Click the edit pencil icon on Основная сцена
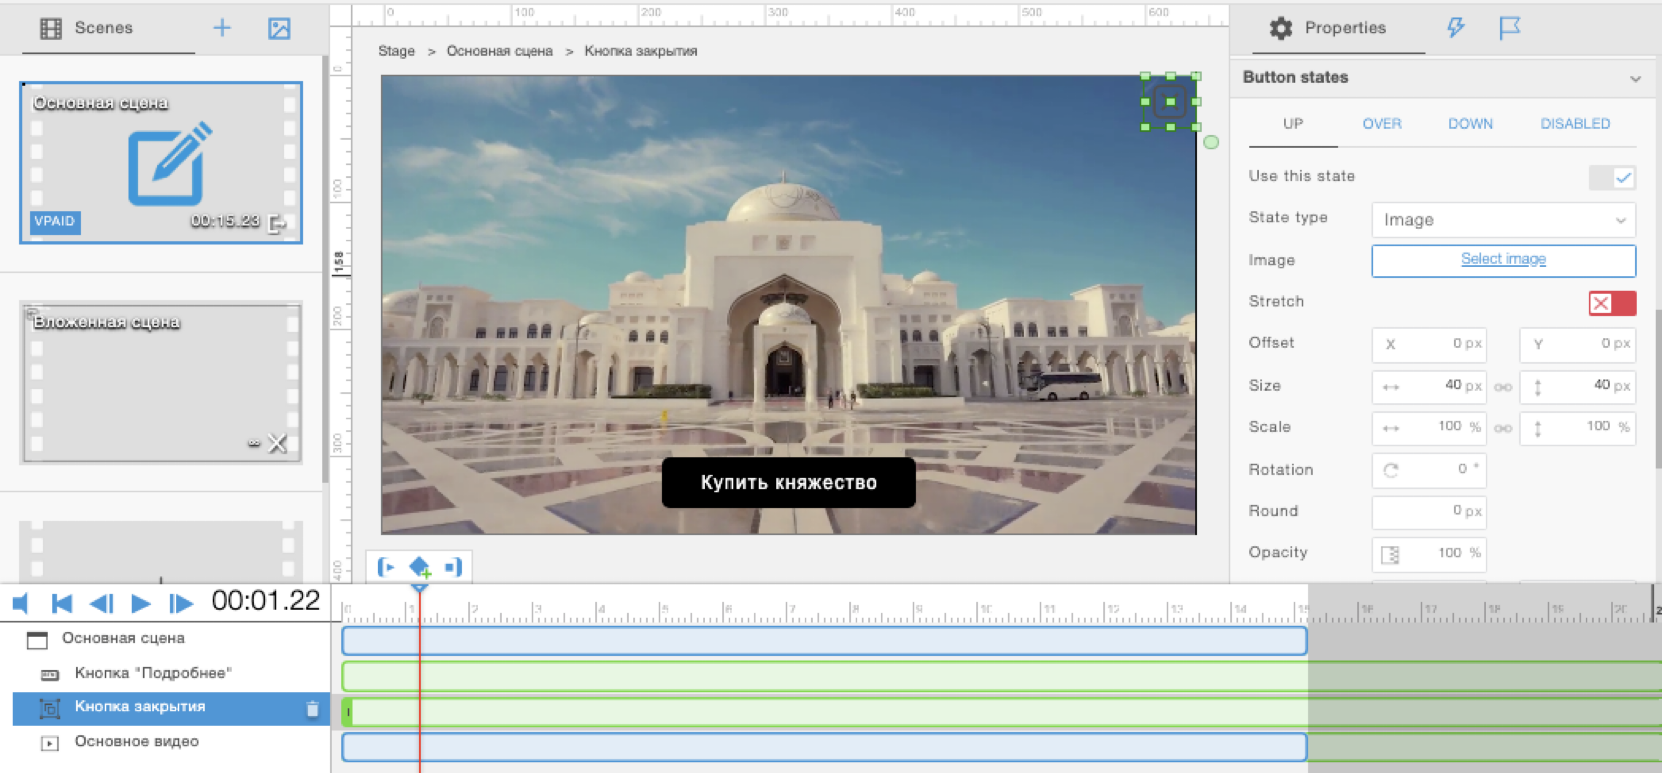Viewport: 1662px width, 774px height. 169,163
